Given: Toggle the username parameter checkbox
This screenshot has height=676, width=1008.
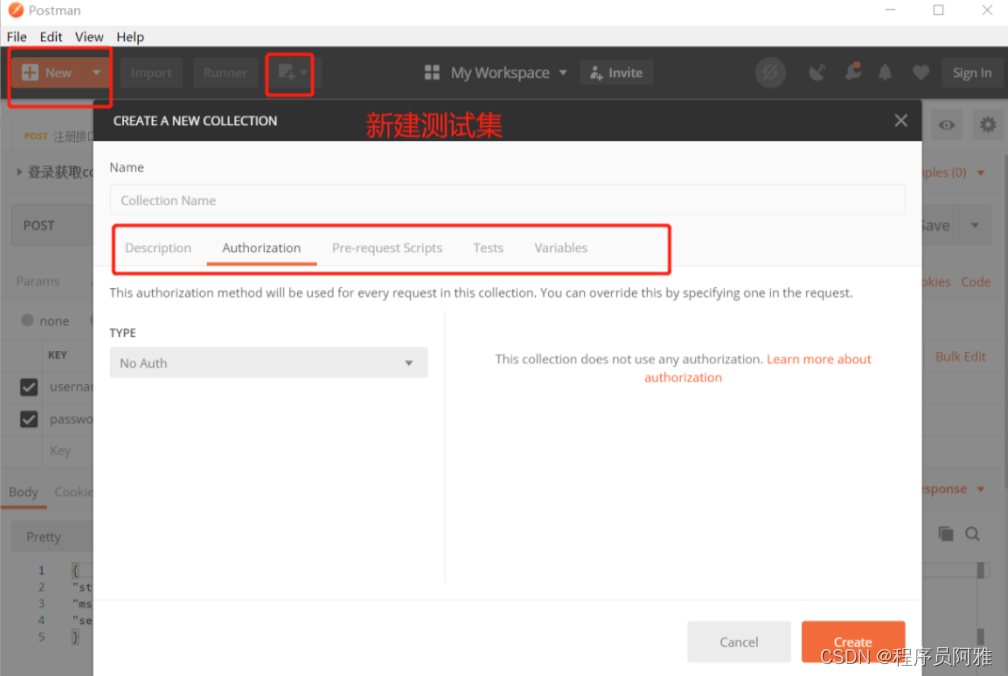Looking at the screenshot, I should pos(28,387).
